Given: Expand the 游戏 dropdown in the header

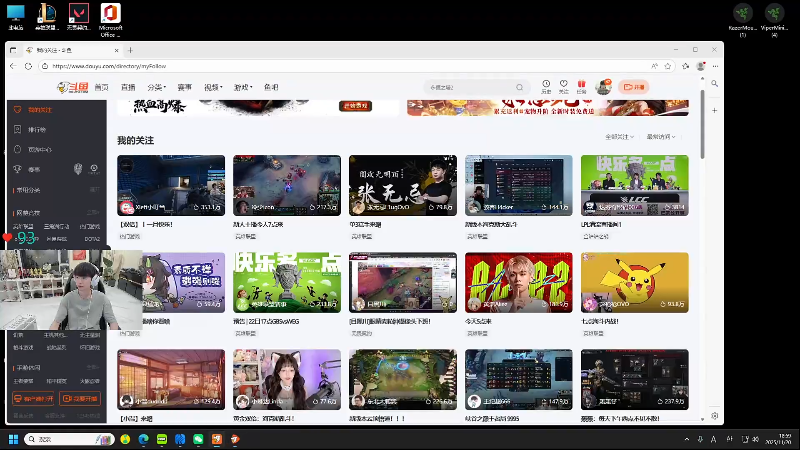Looking at the screenshot, I should [243, 87].
